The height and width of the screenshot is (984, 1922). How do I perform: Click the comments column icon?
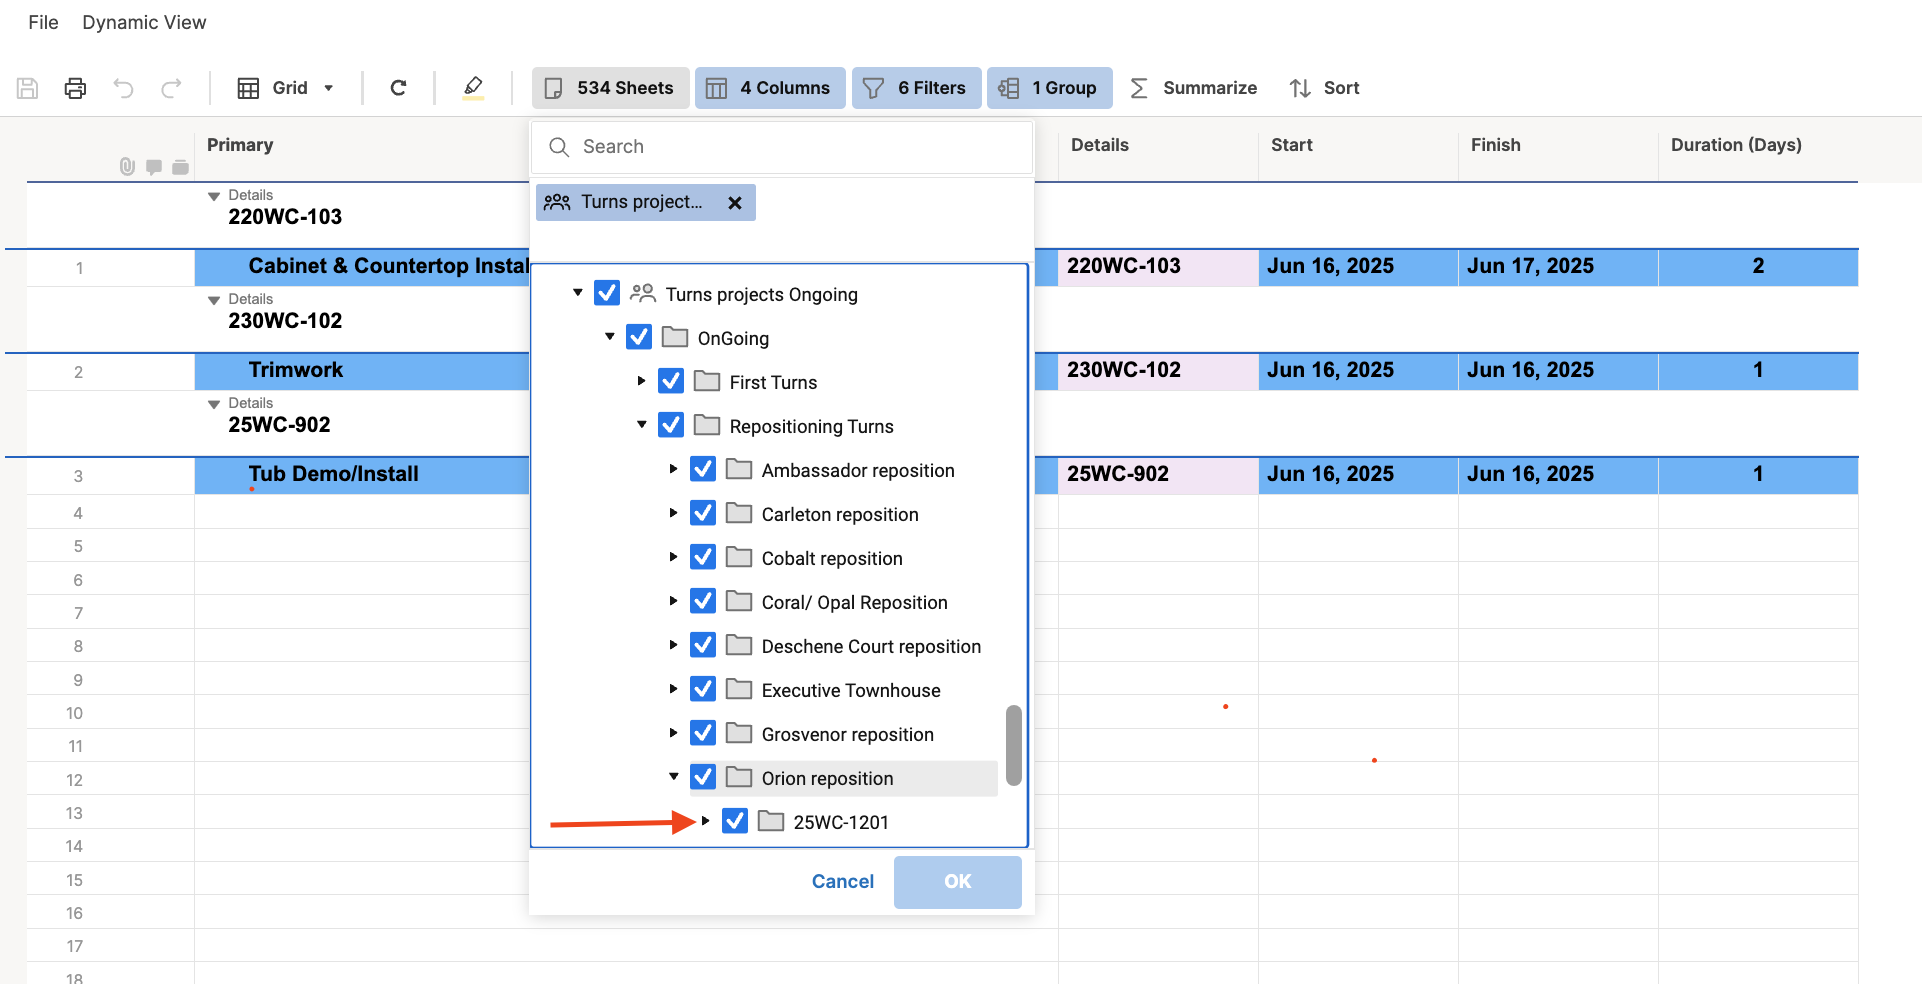(154, 167)
